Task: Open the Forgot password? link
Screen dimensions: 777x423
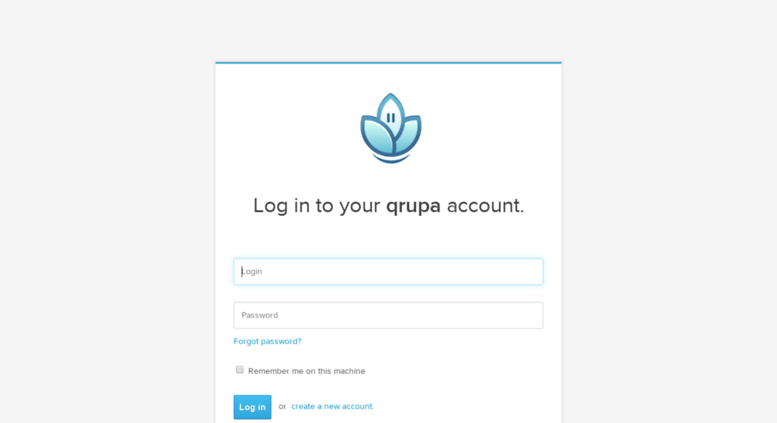Action: coord(267,341)
